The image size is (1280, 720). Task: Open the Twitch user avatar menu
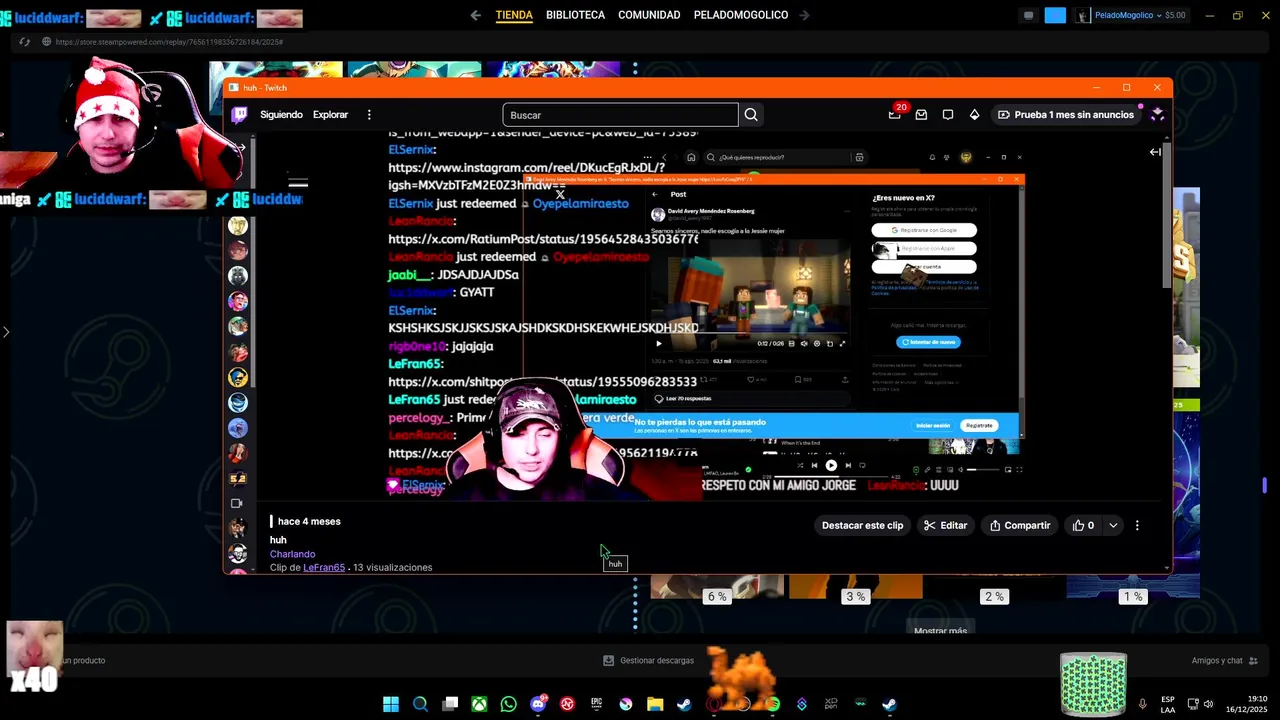click(1157, 114)
